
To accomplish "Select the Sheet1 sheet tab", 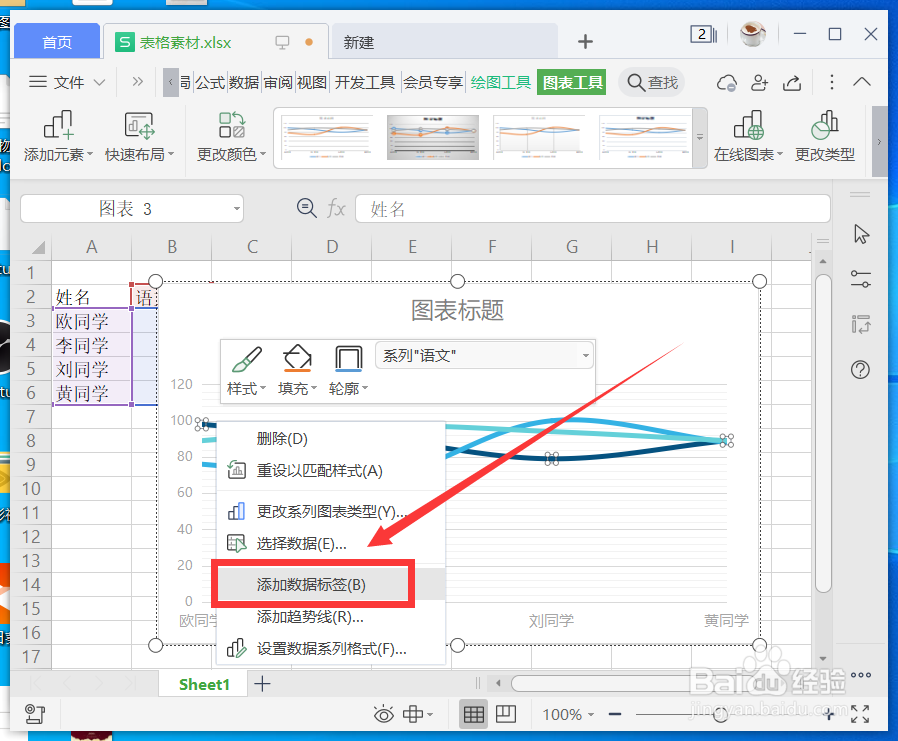I will pos(203,684).
